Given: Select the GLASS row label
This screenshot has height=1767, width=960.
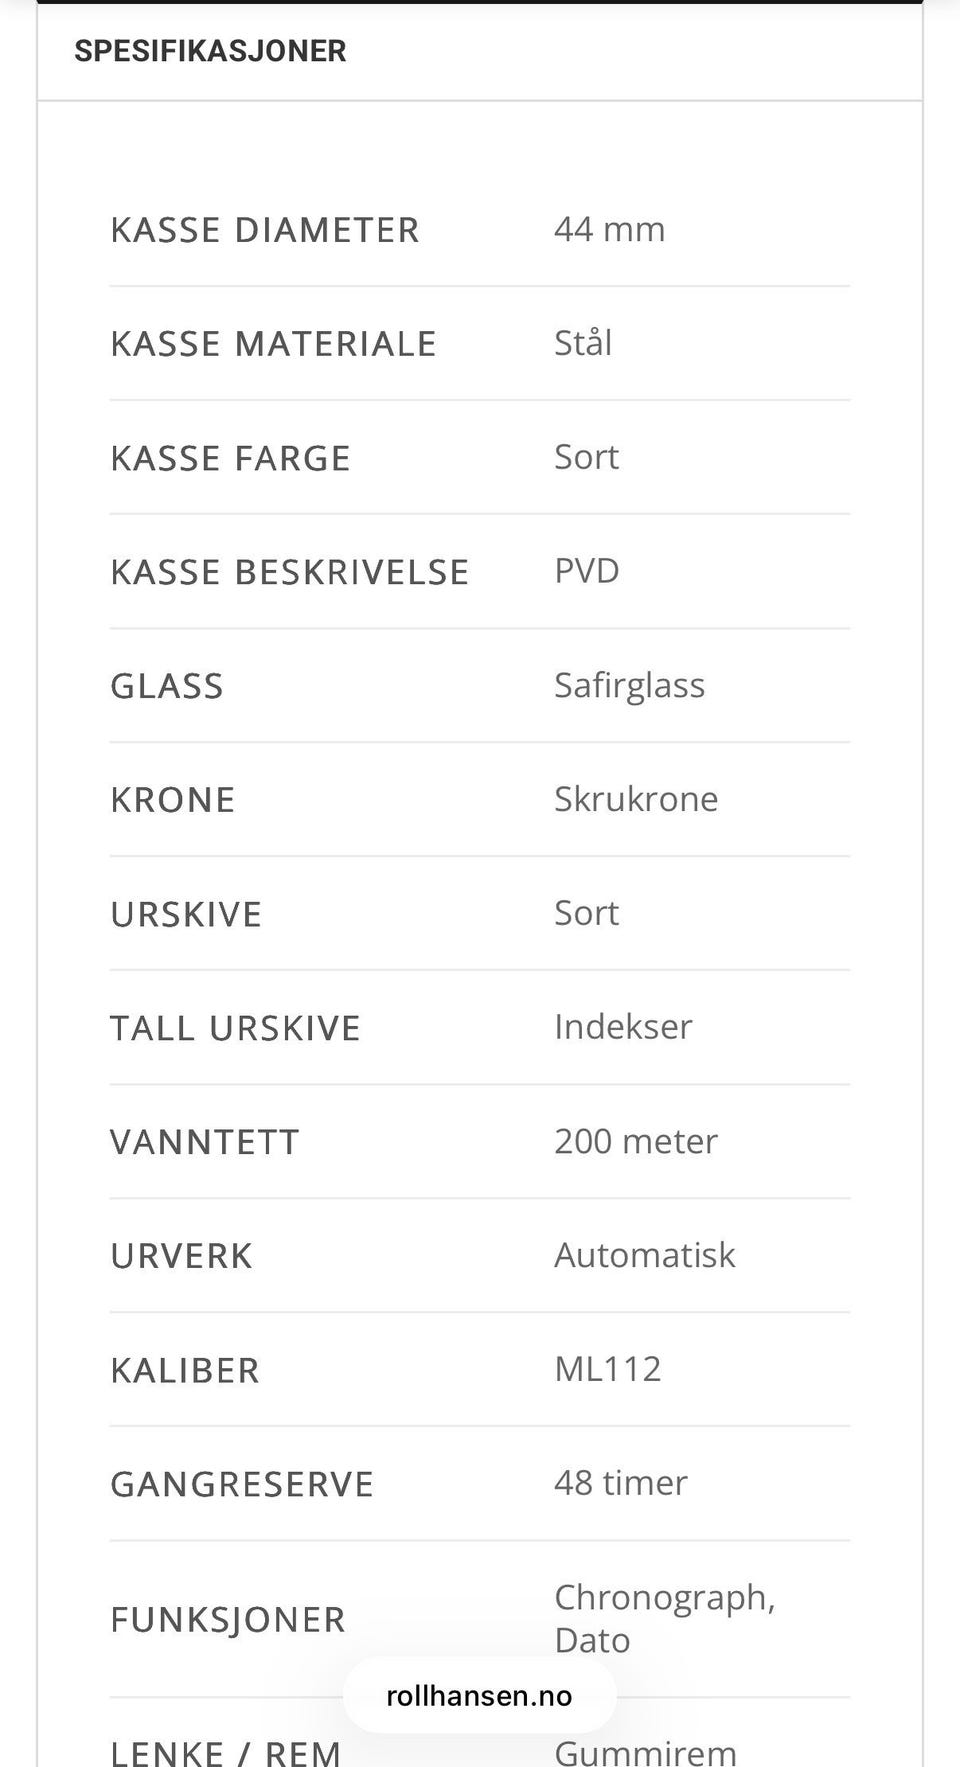Looking at the screenshot, I should (x=167, y=686).
